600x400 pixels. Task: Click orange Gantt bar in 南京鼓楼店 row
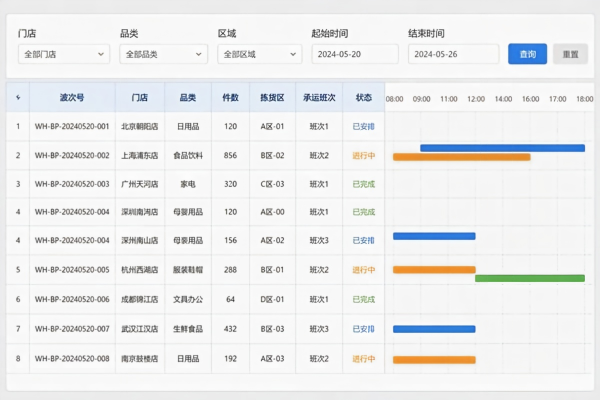pos(434,360)
